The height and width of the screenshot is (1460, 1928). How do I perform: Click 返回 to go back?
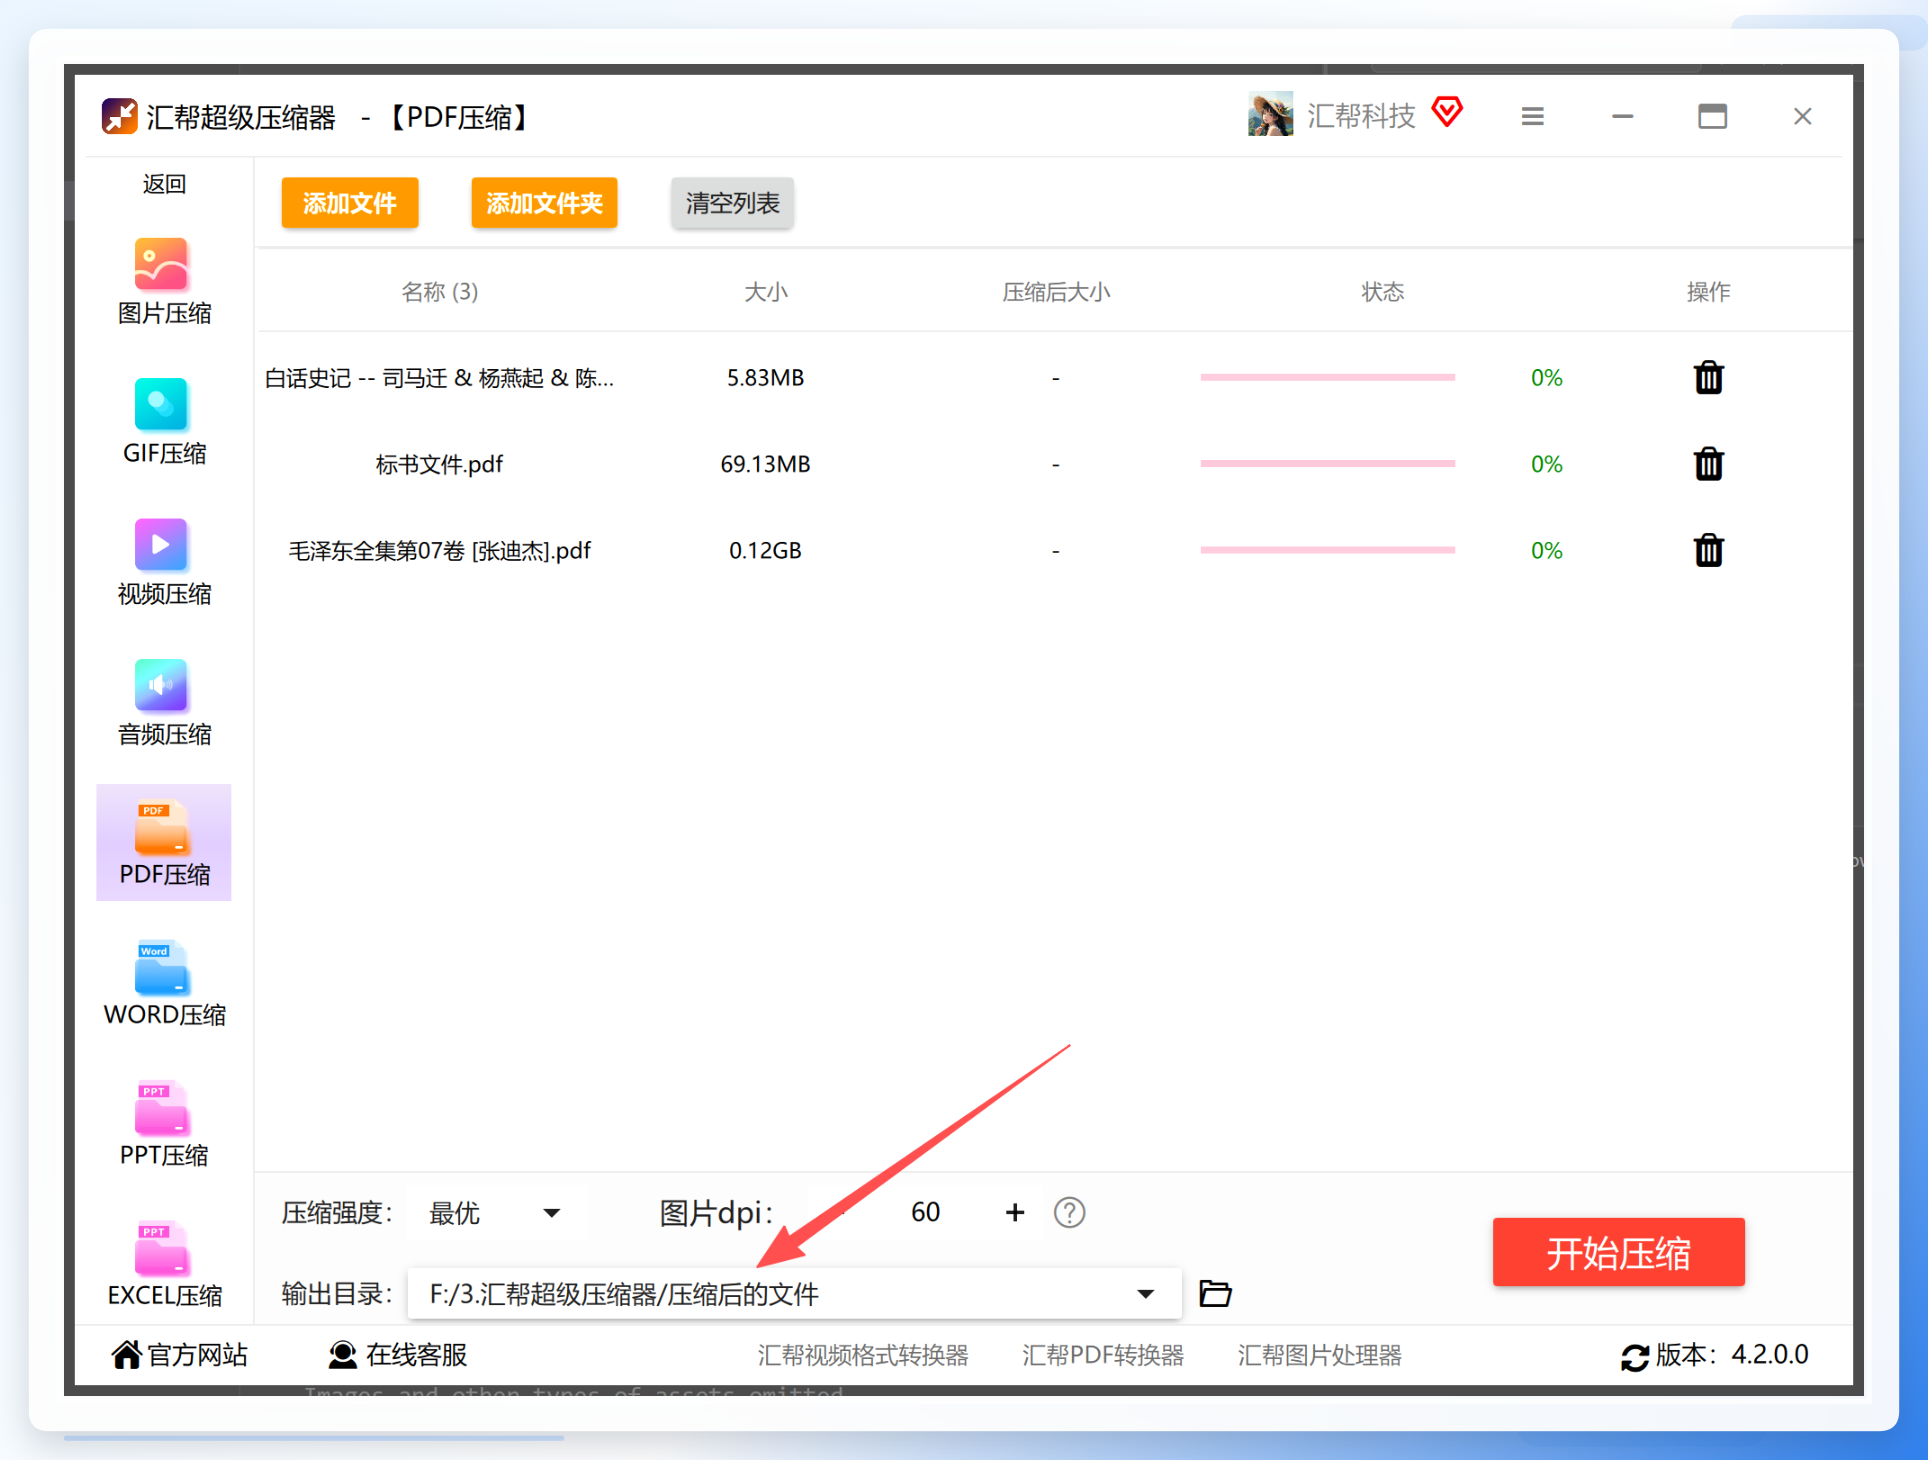164,184
